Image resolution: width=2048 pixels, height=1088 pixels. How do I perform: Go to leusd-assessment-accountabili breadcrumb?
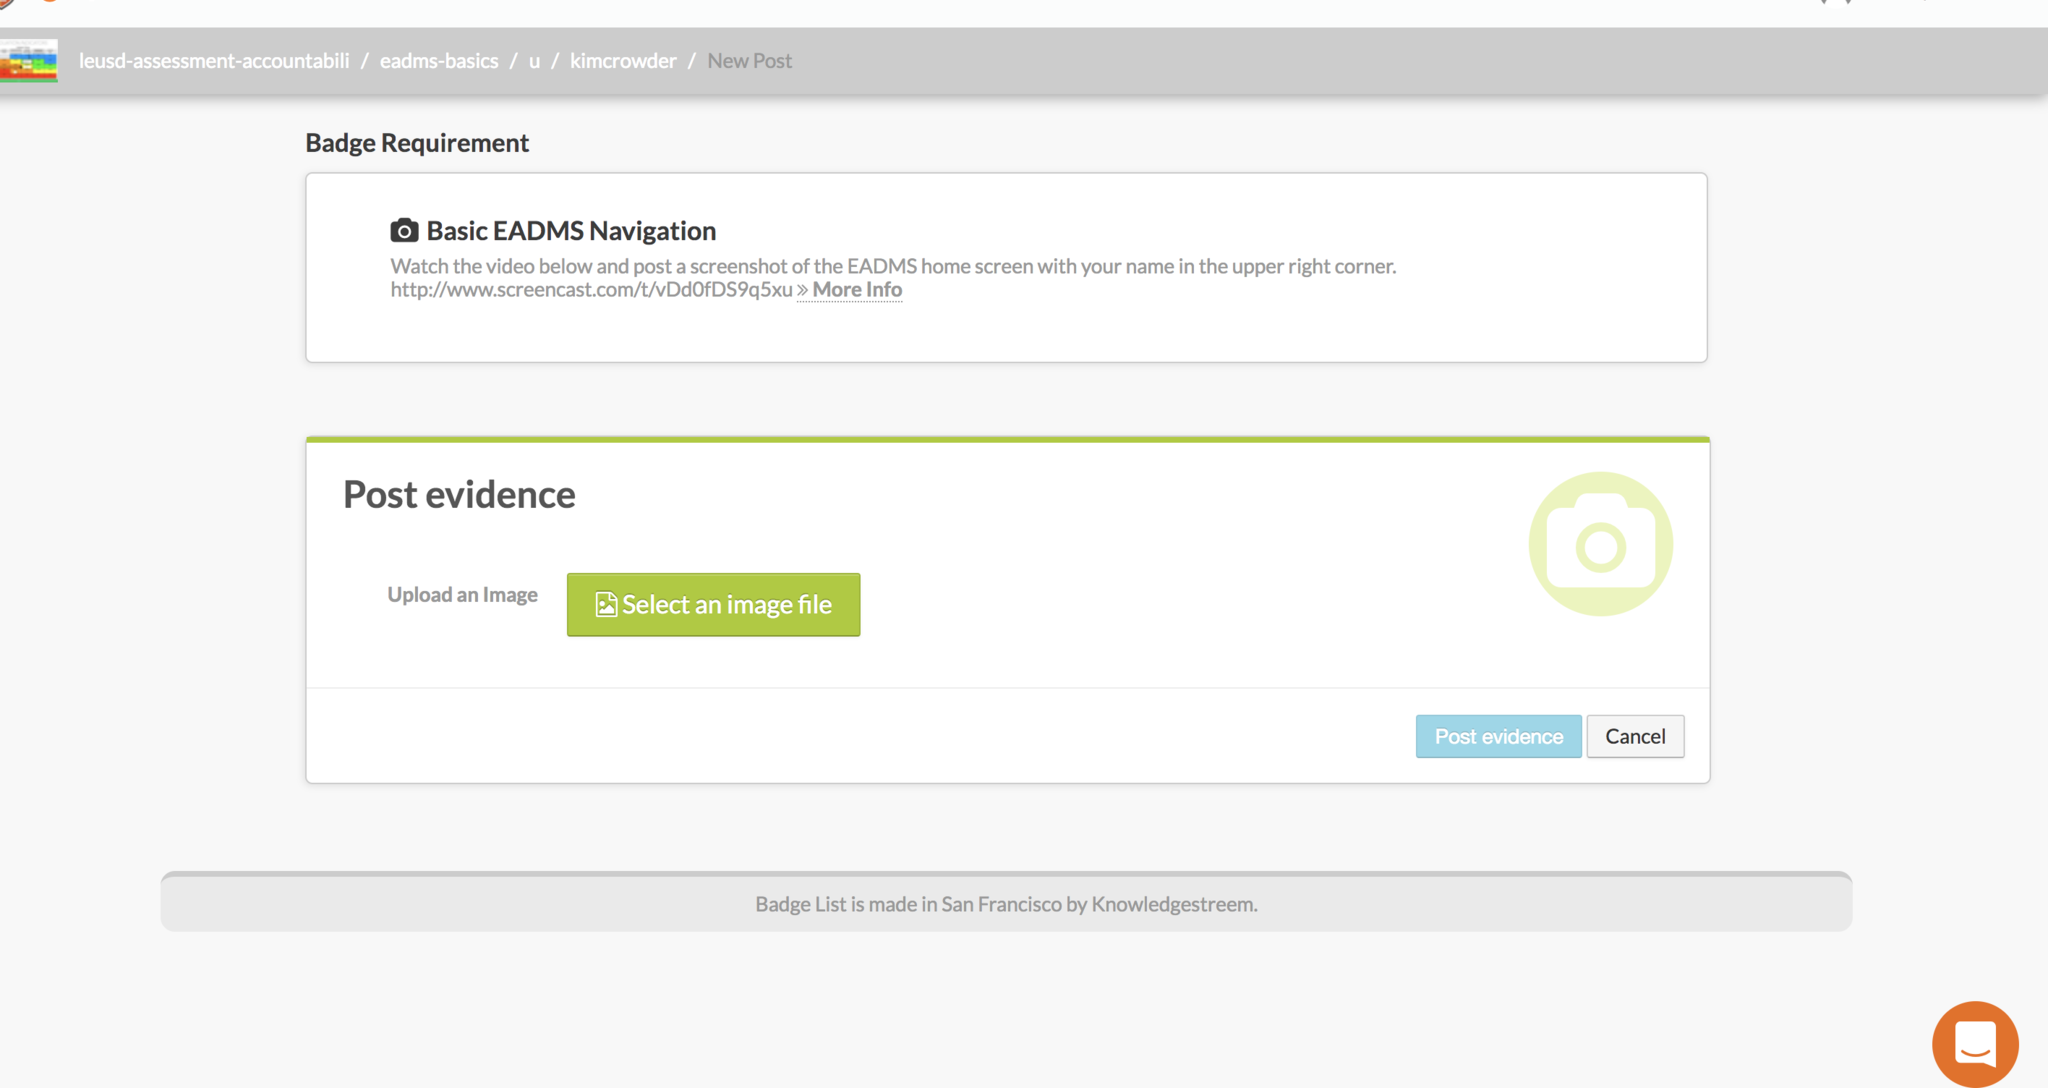point(214,61)
